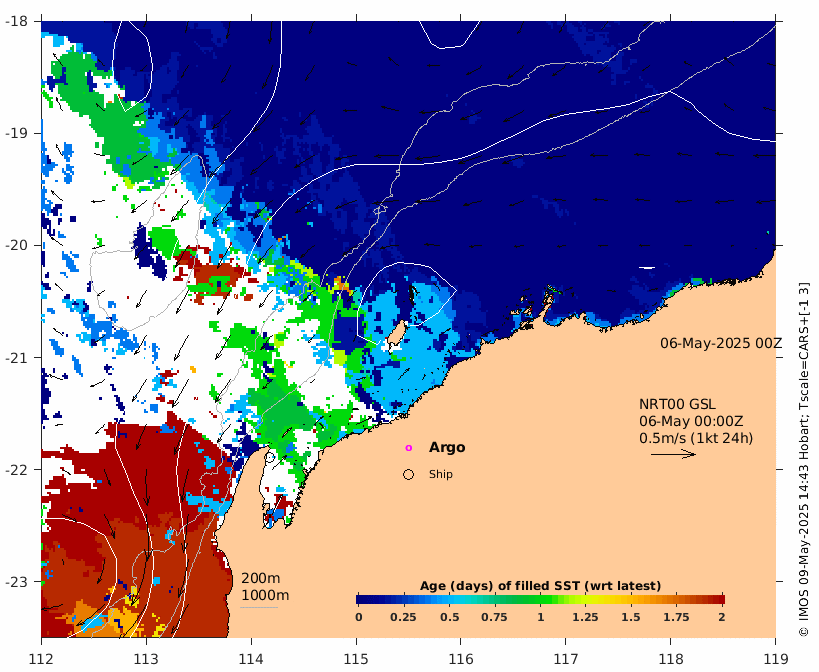This screenshot has width=819, height=672.
Task: Click the Ship circle marker in the legend
Action: click(x=408, y=474)
